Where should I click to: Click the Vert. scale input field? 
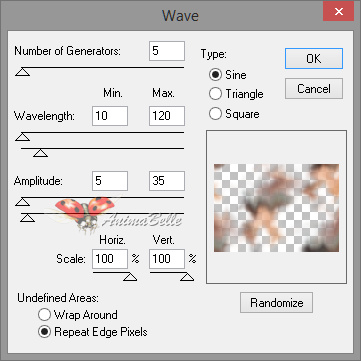click(167, 259)
